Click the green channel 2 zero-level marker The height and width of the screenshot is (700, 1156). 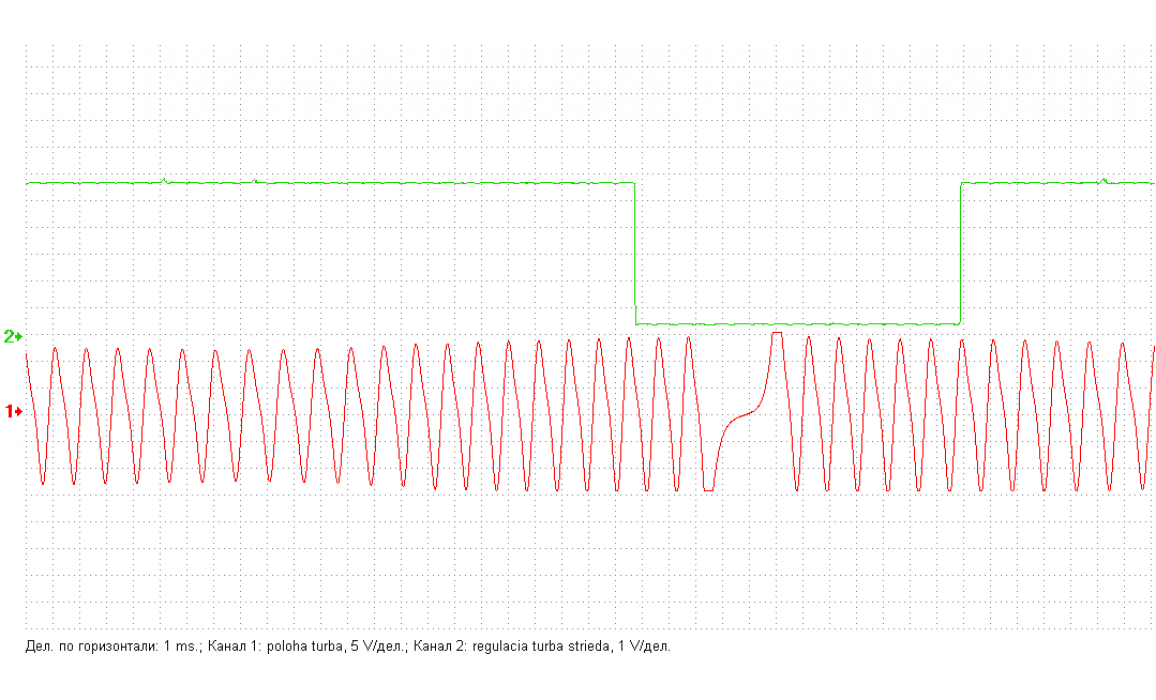pyautogui.click(x=13, y=336)
